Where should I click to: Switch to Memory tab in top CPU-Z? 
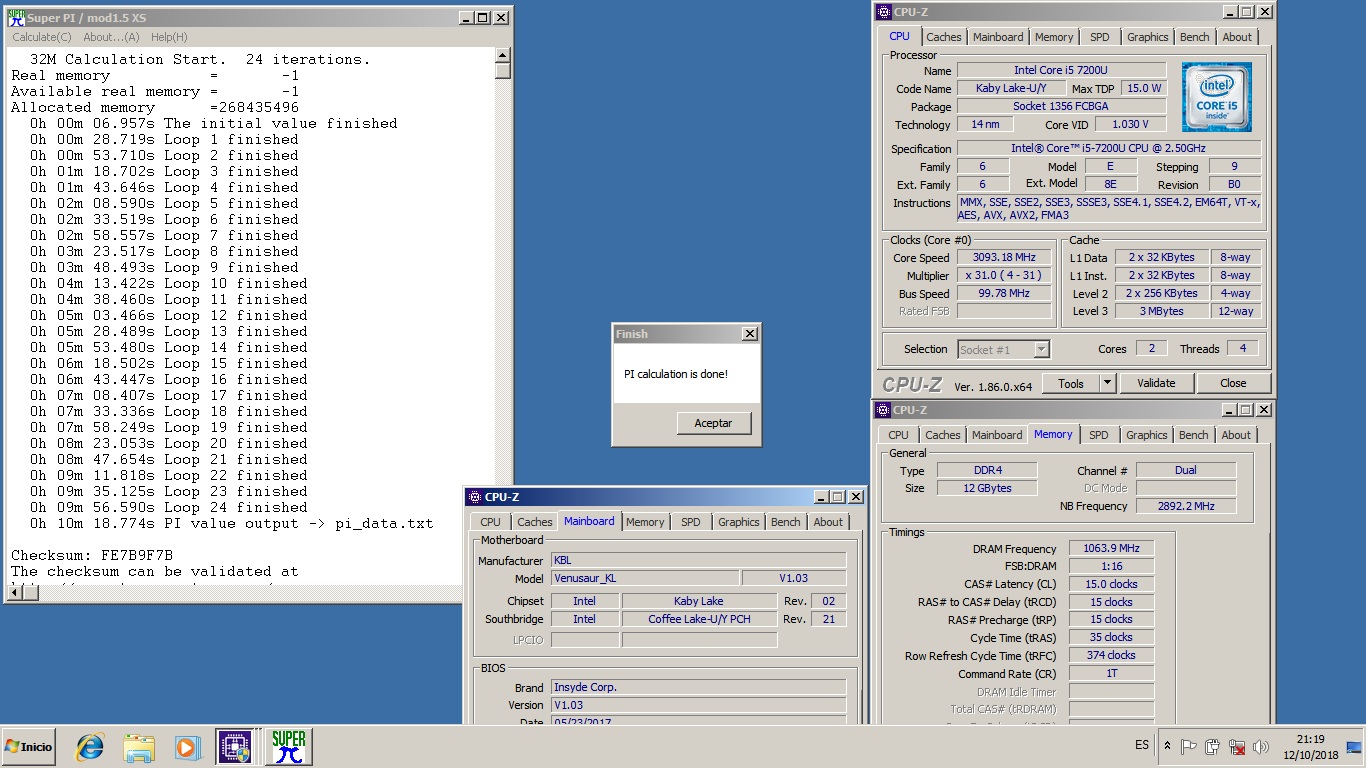[1054, 37]
